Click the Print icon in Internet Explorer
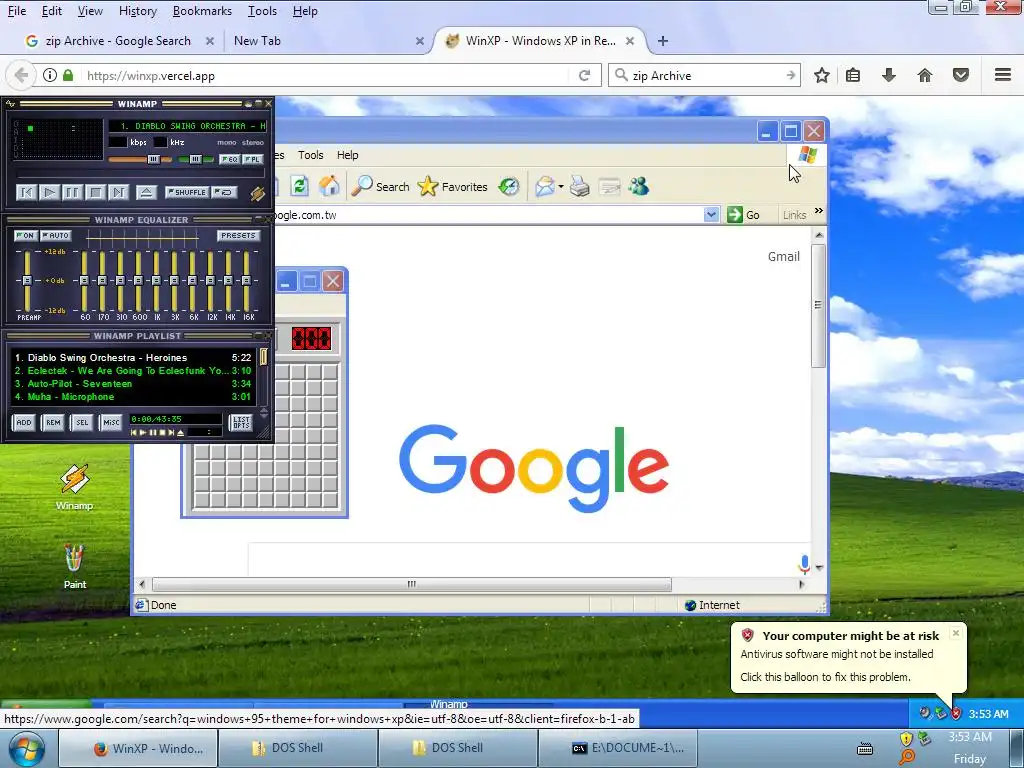The width and height of the screenshot is (1024, 768). 579,186
